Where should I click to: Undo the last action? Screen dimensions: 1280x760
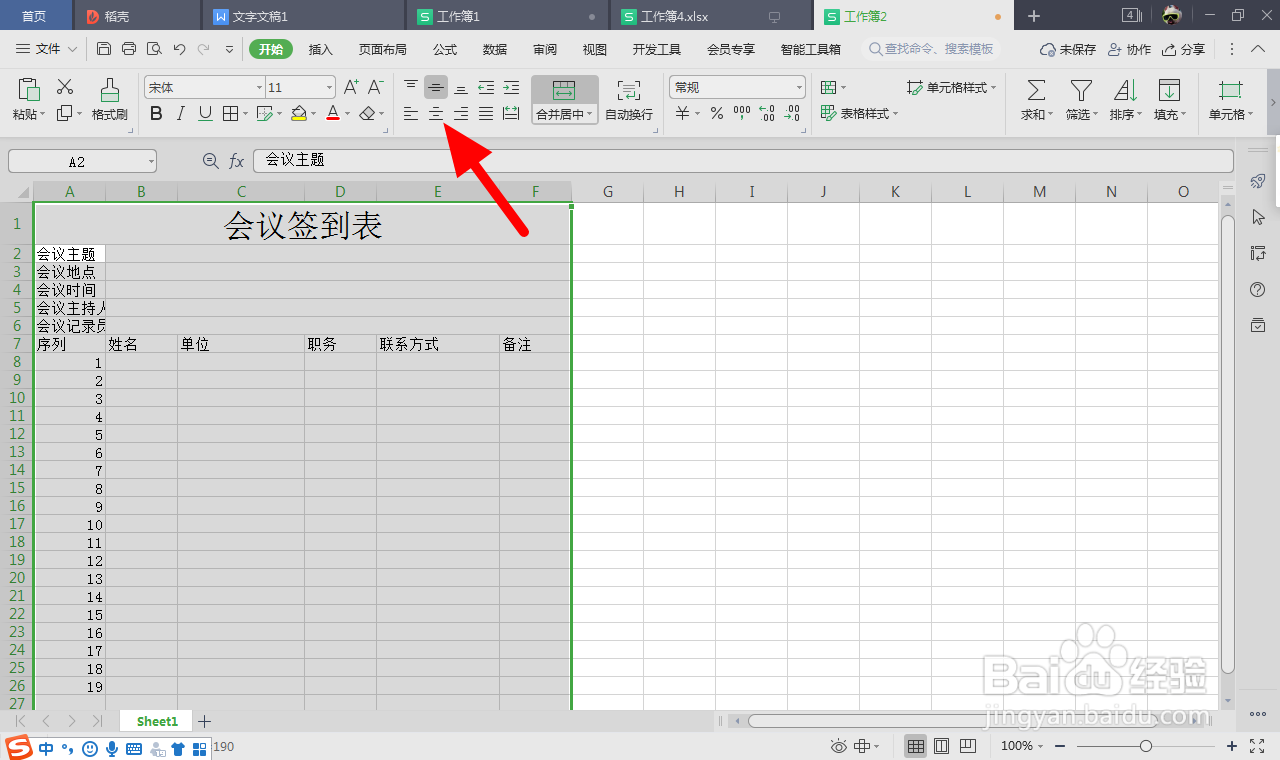(179, 49)
